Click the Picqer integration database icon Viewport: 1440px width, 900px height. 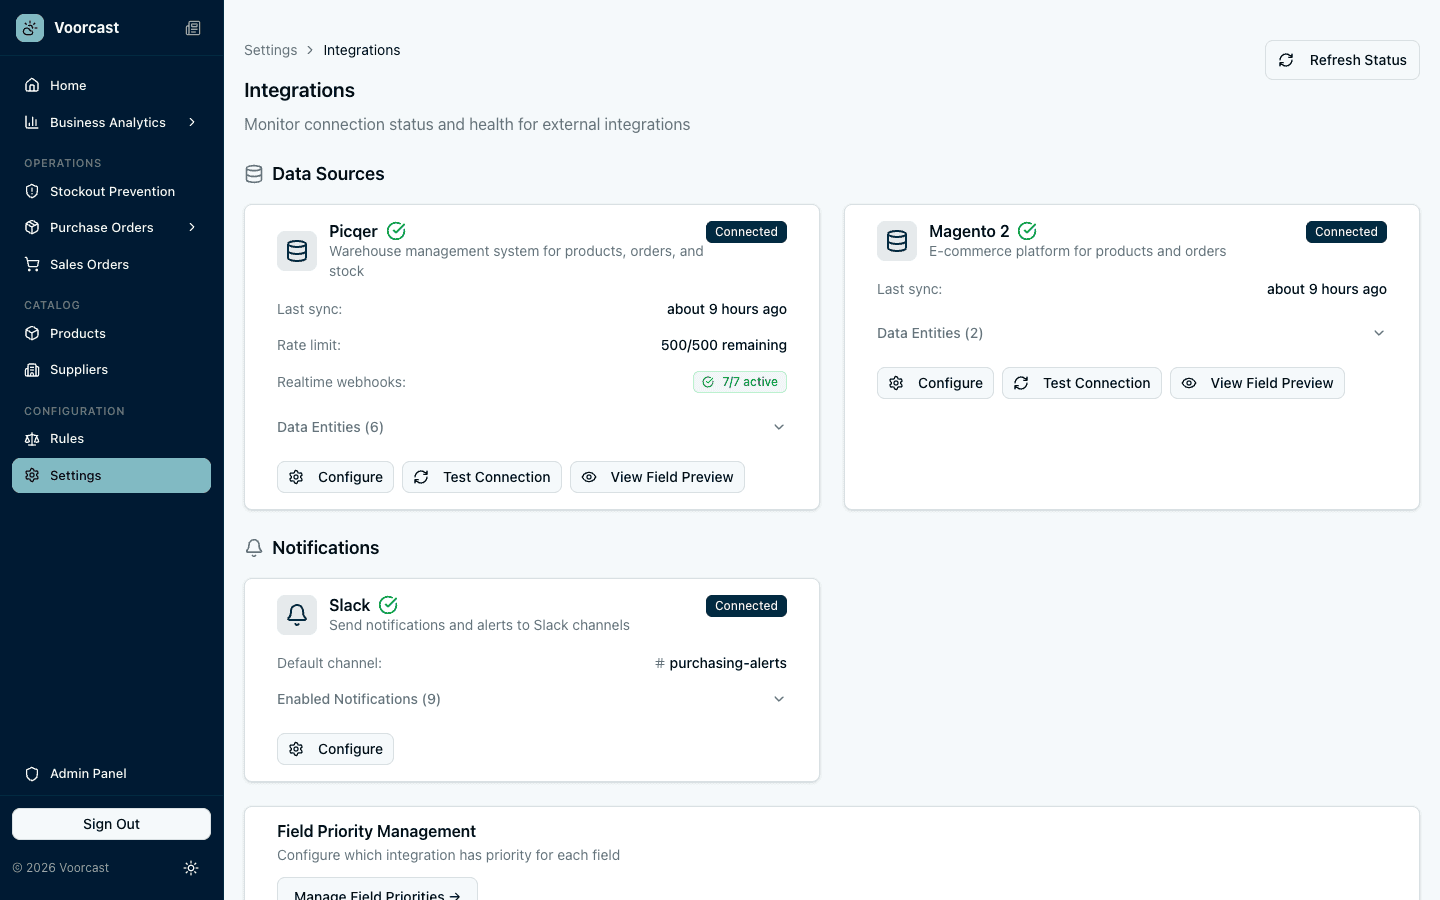[x=297, y=251]
